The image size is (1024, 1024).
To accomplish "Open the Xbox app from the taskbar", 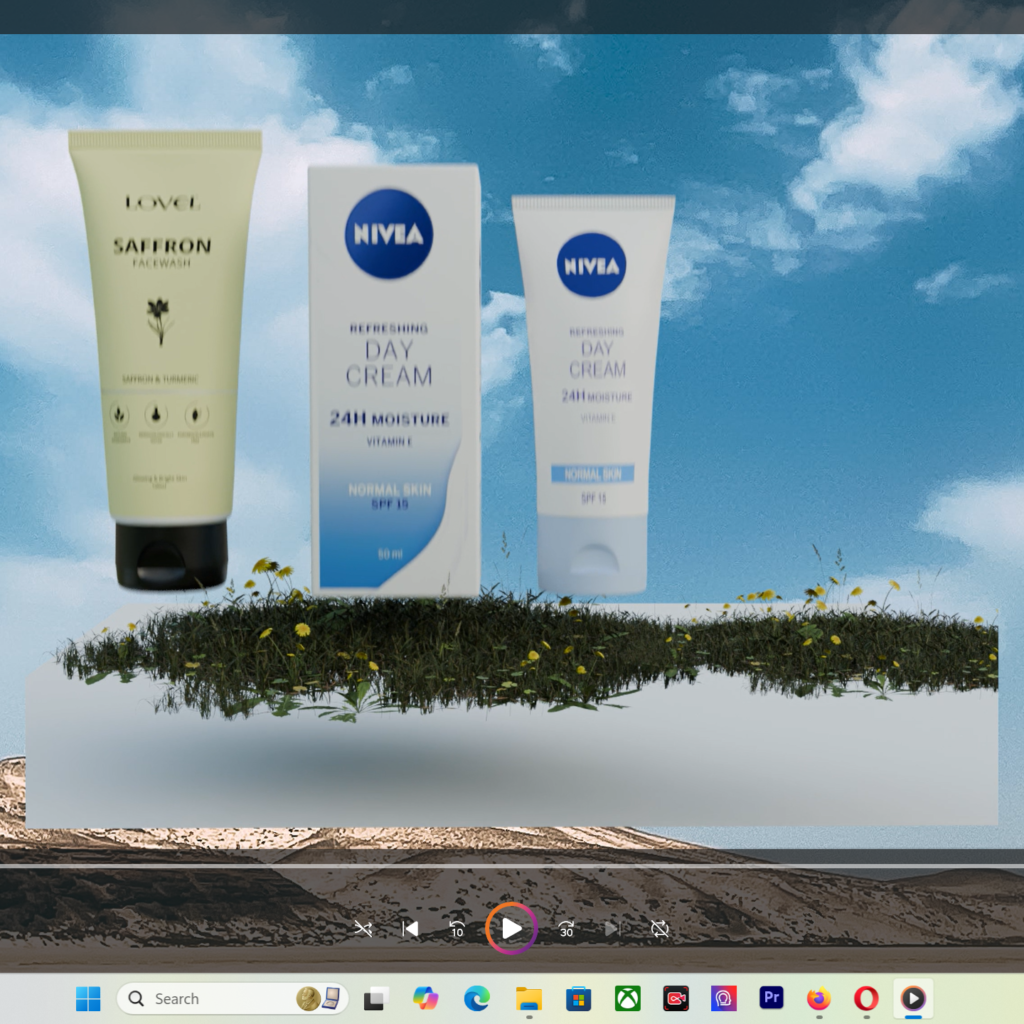I will pyautogui.click(x=628, y=998).
